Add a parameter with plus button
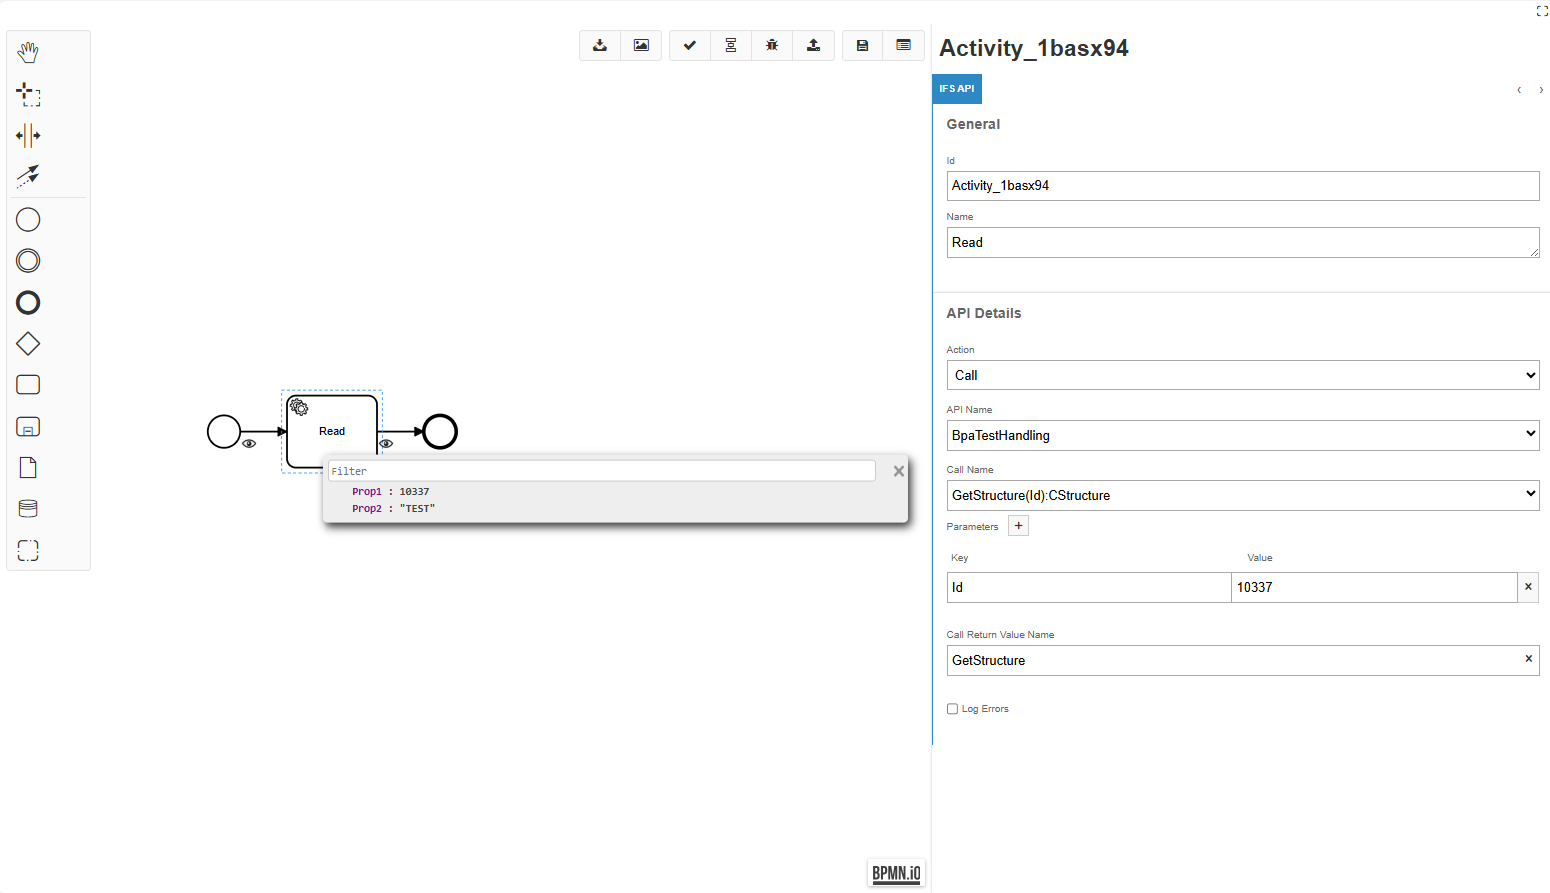 tap(1018, 526)
